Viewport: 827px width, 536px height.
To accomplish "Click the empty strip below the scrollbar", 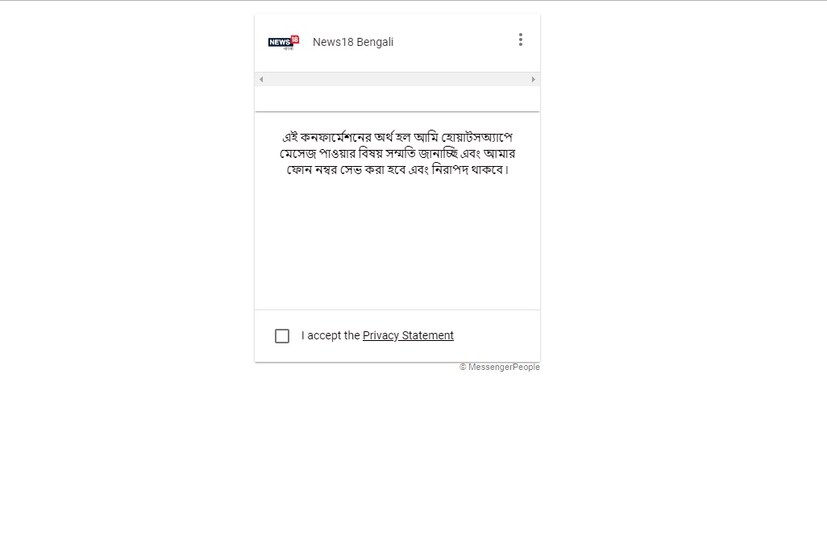I will pyautogui.click(x=397, y=98).
